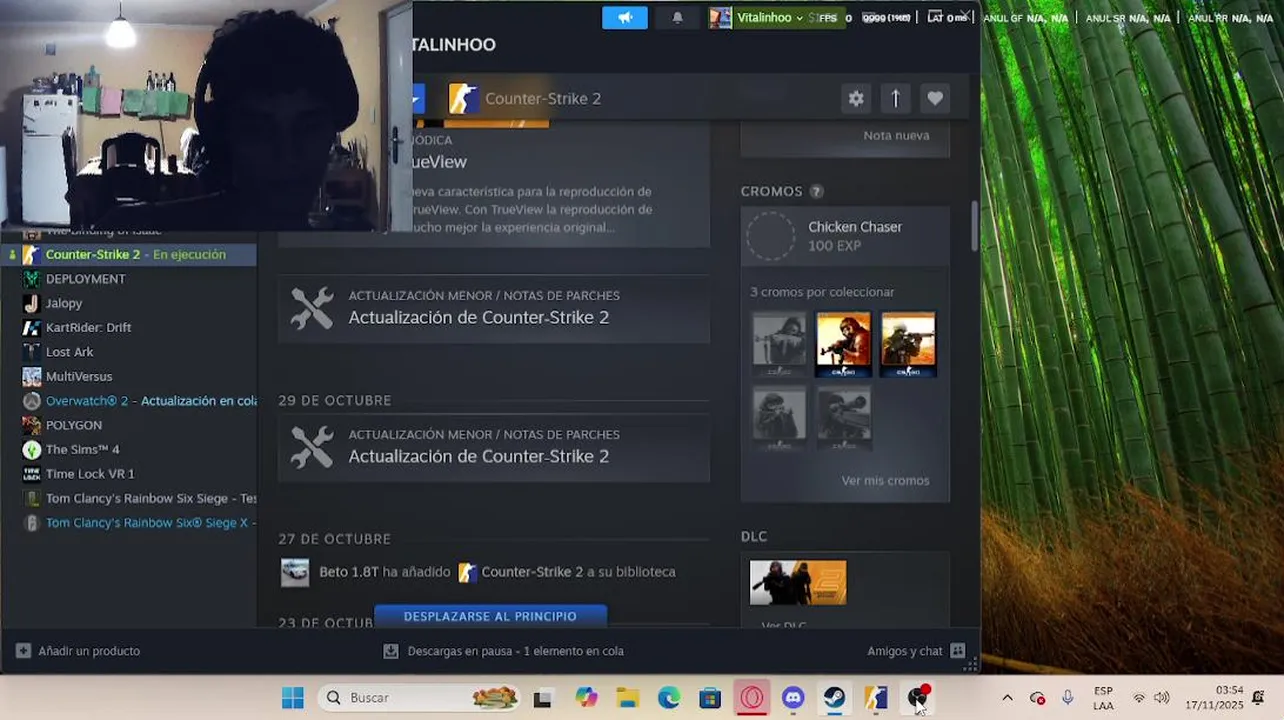
Task: Click the POLYGON game icon
Action: (32, 425)
